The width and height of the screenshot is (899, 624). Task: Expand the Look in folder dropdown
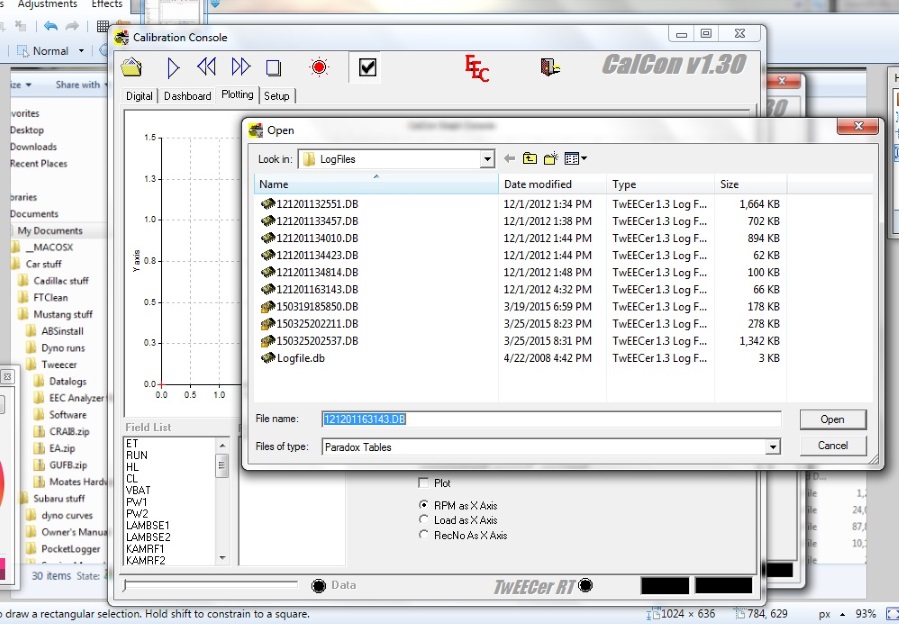[x=487, y=159]
